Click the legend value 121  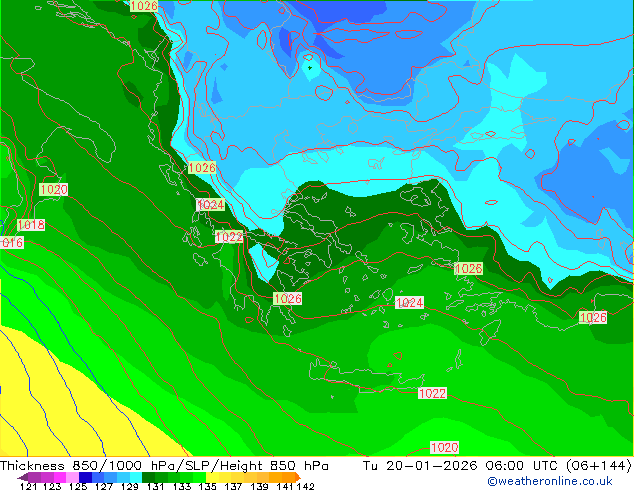[x=28, y=486]
